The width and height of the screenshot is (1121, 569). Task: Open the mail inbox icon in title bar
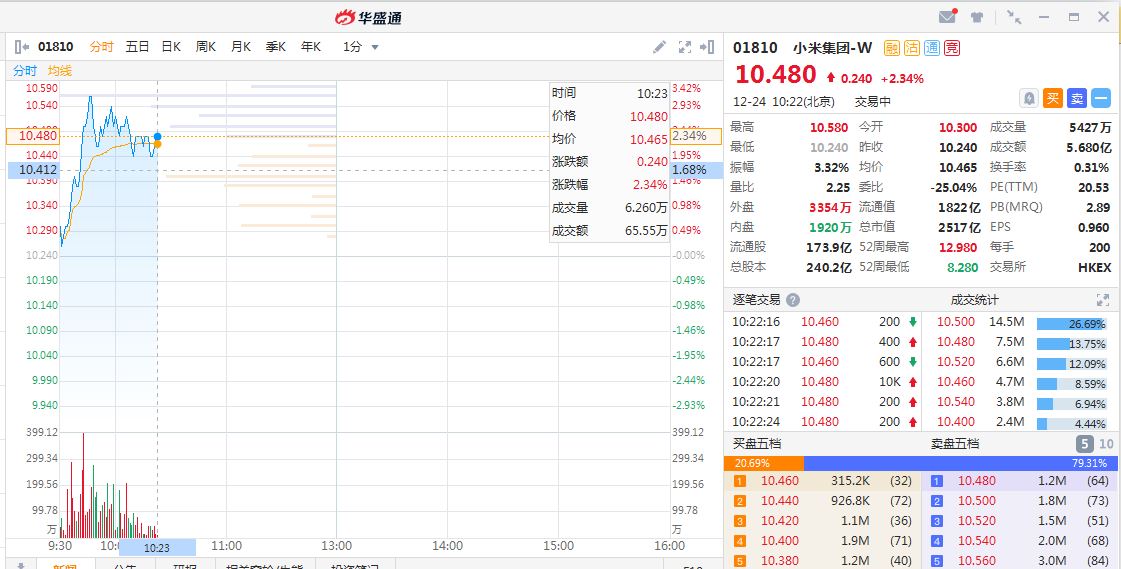[947, 17]
